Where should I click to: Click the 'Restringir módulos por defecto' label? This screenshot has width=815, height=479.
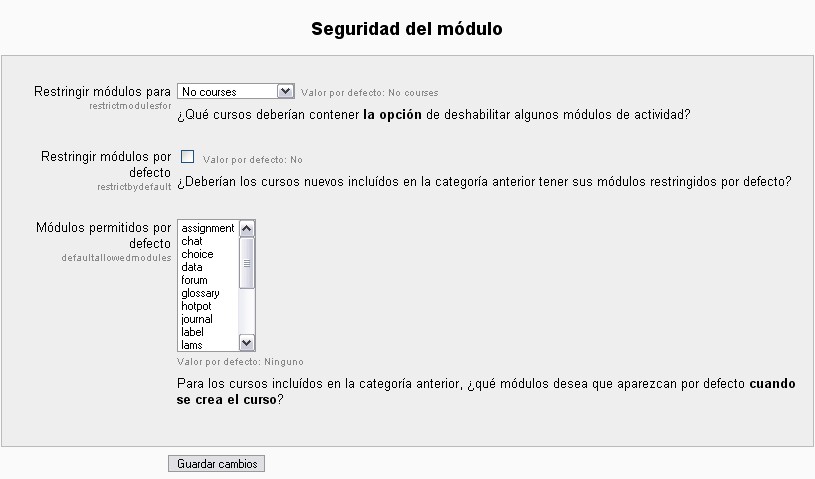[x=106, y=164]
